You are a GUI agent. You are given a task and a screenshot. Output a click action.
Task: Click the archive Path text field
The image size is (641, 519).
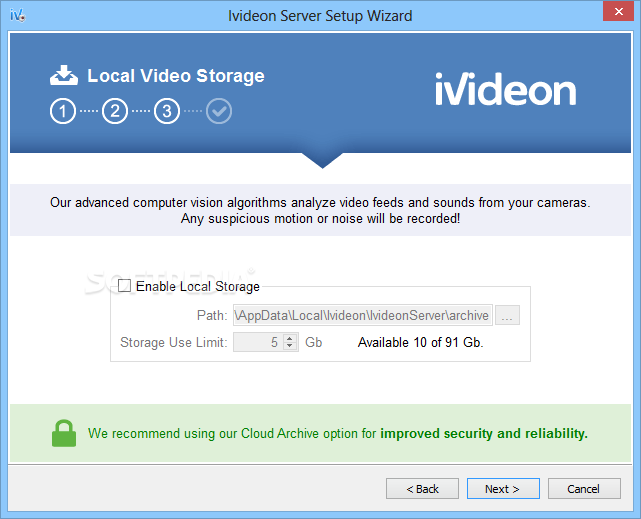coord(363,315)
